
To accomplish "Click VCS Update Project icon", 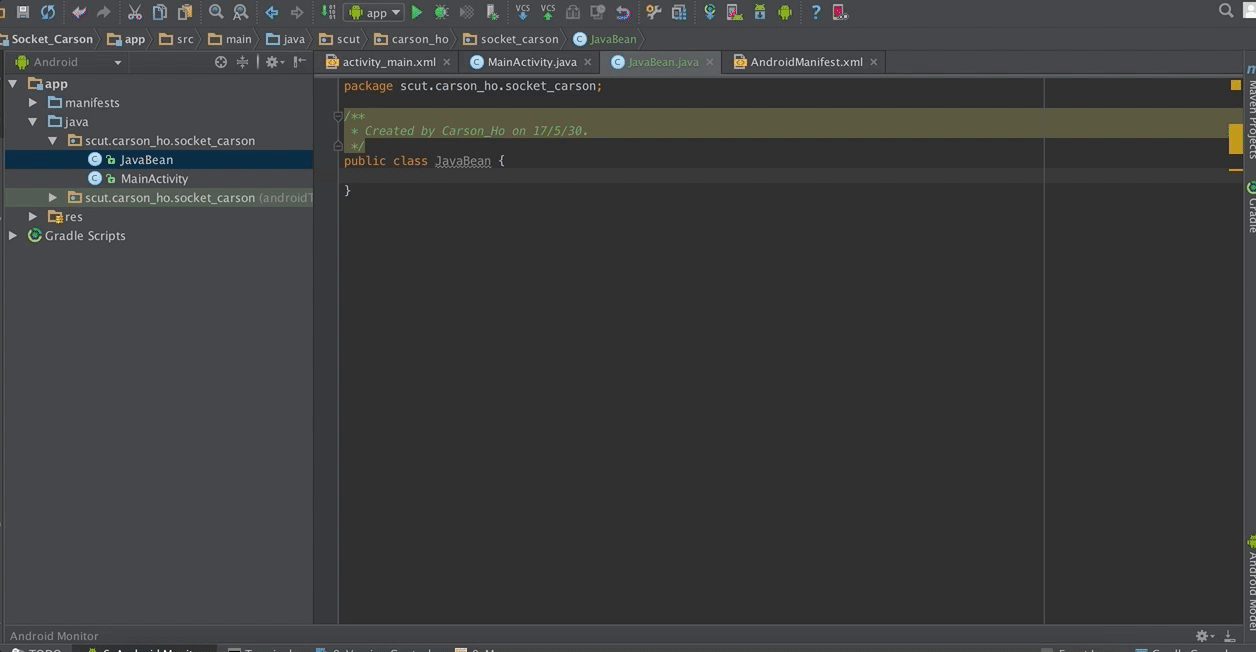I will pos(522,12).
